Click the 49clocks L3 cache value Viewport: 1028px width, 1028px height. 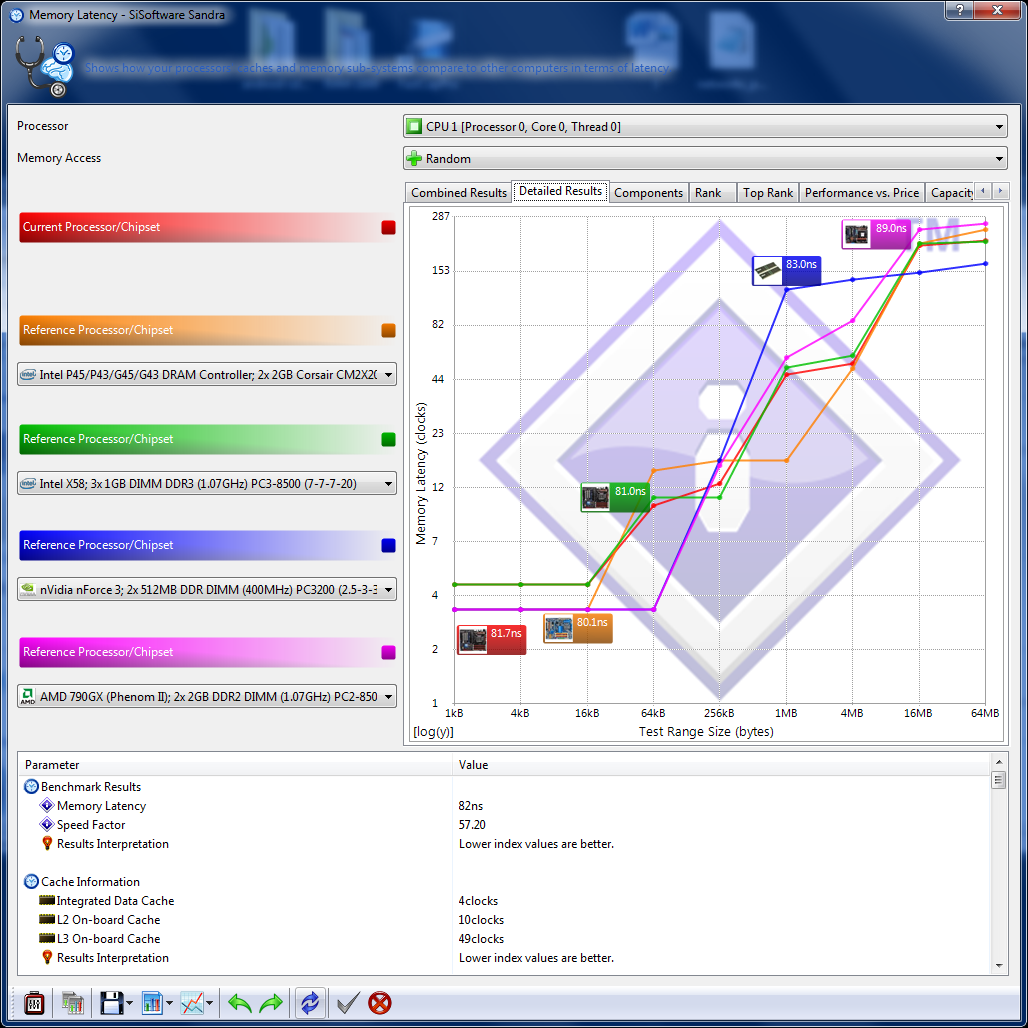coord(481,939)
